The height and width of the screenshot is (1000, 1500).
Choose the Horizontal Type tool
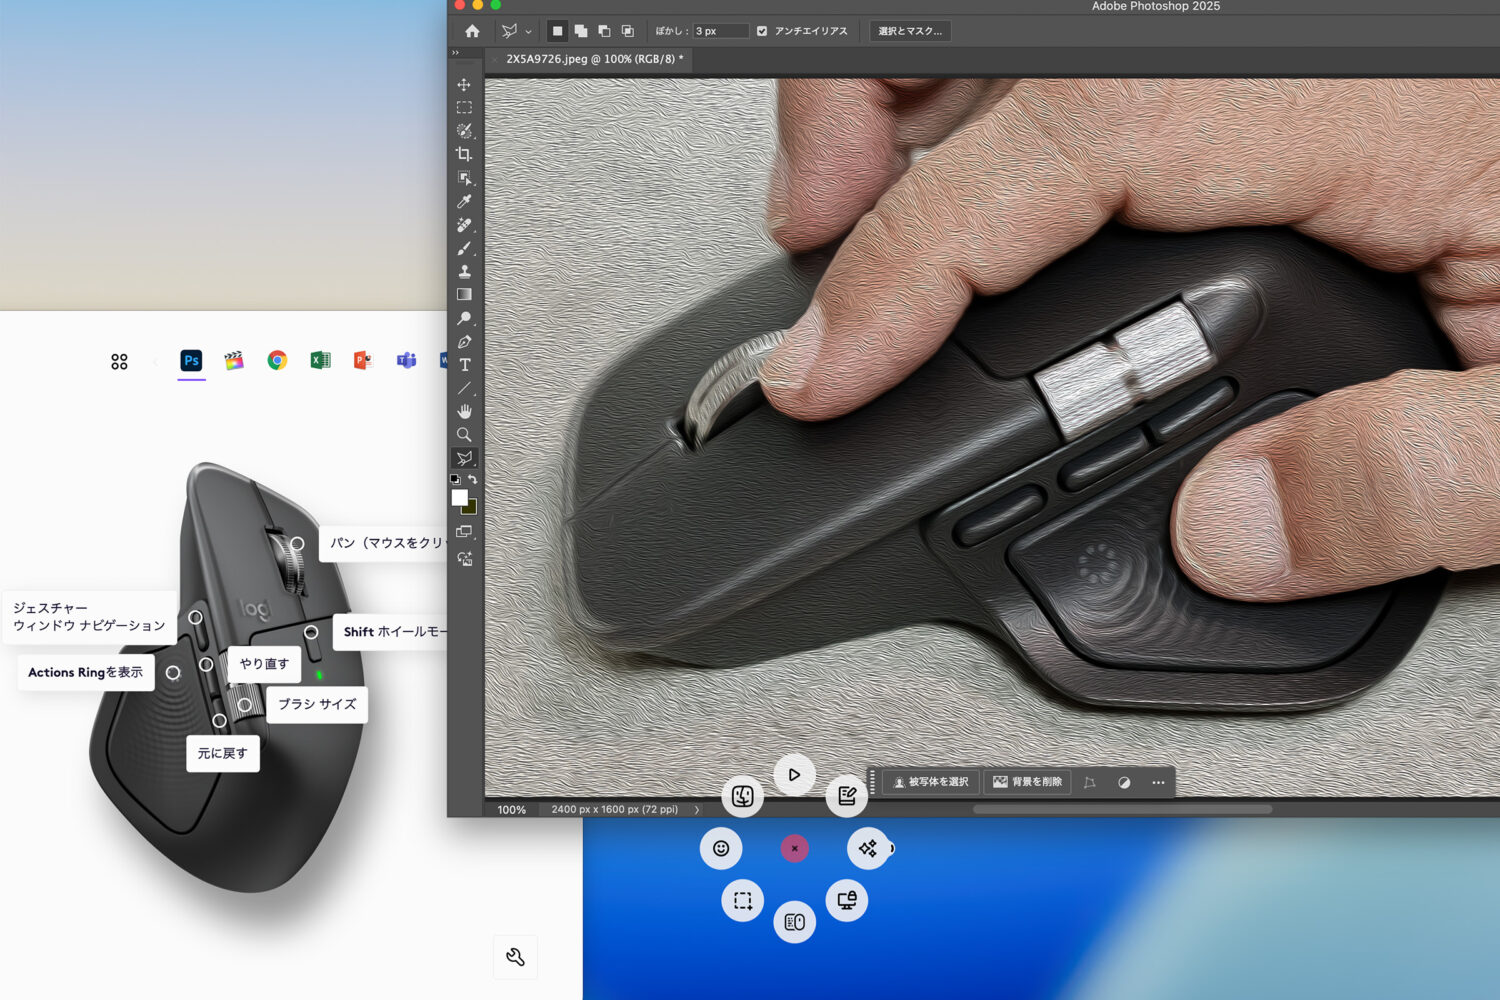(464, 365)
